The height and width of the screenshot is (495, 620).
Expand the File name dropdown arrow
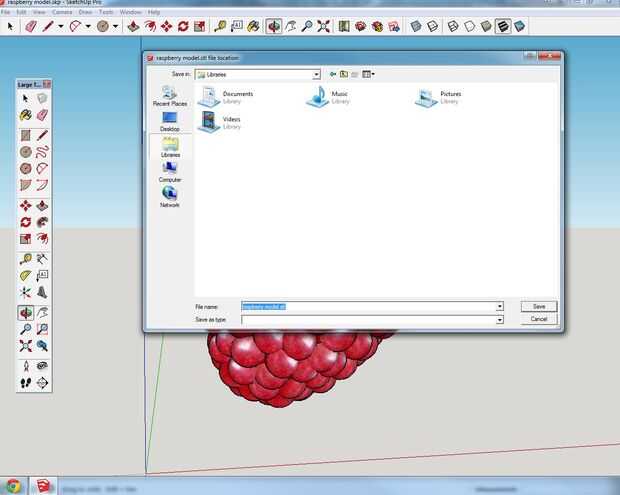(x=500, y=306)
